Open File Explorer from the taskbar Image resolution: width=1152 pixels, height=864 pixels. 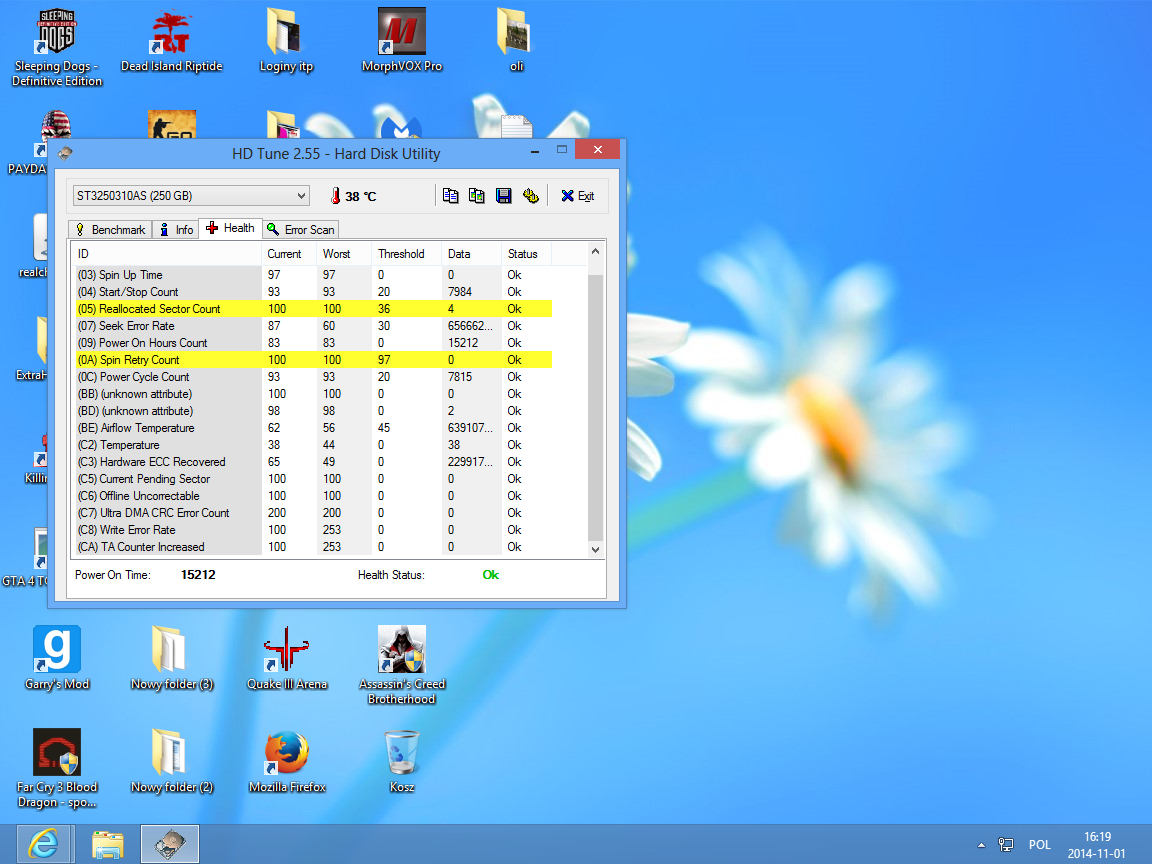[x=107, y=844]
